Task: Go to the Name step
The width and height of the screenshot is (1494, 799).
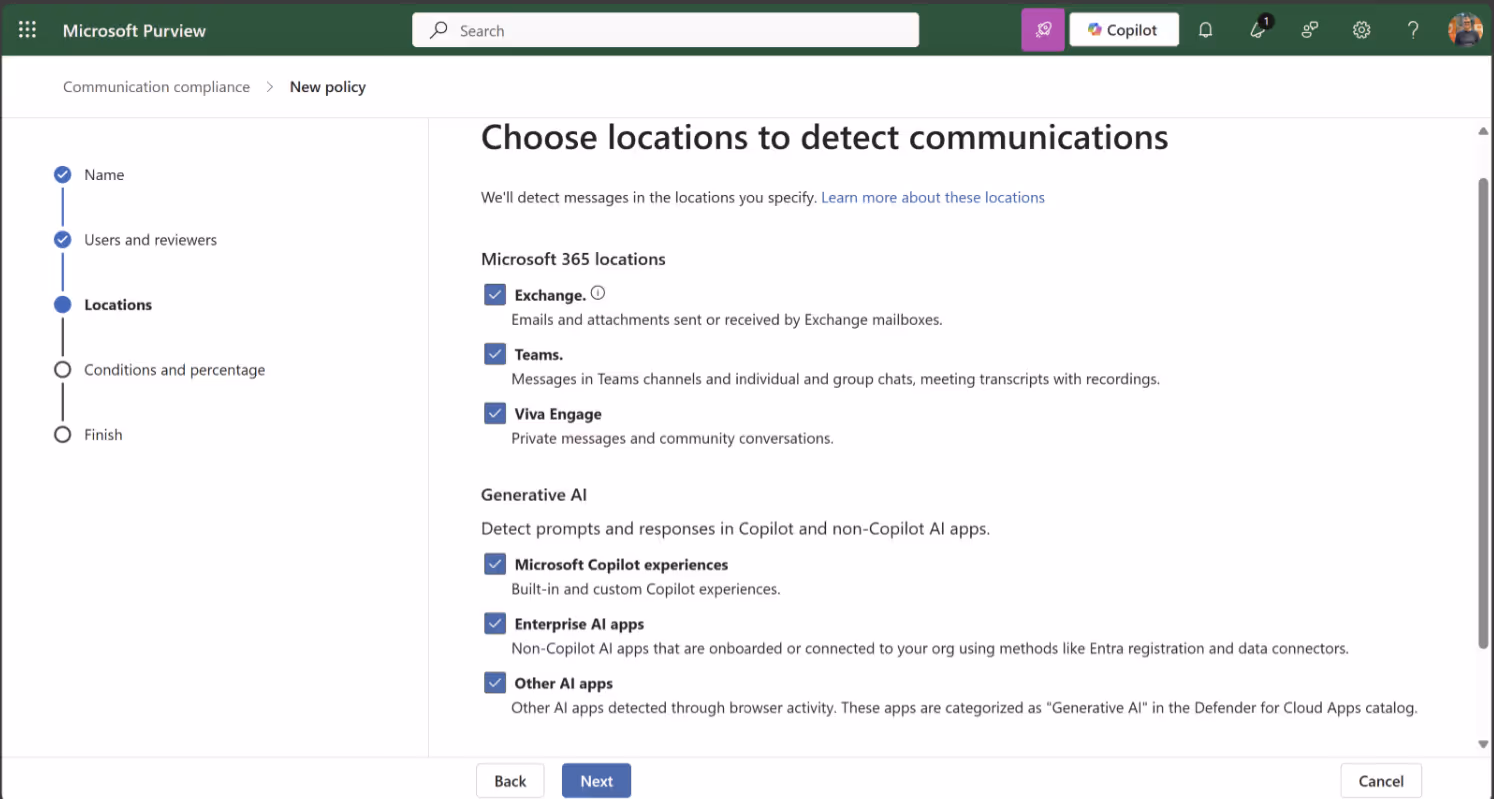Action: [104, 175]
